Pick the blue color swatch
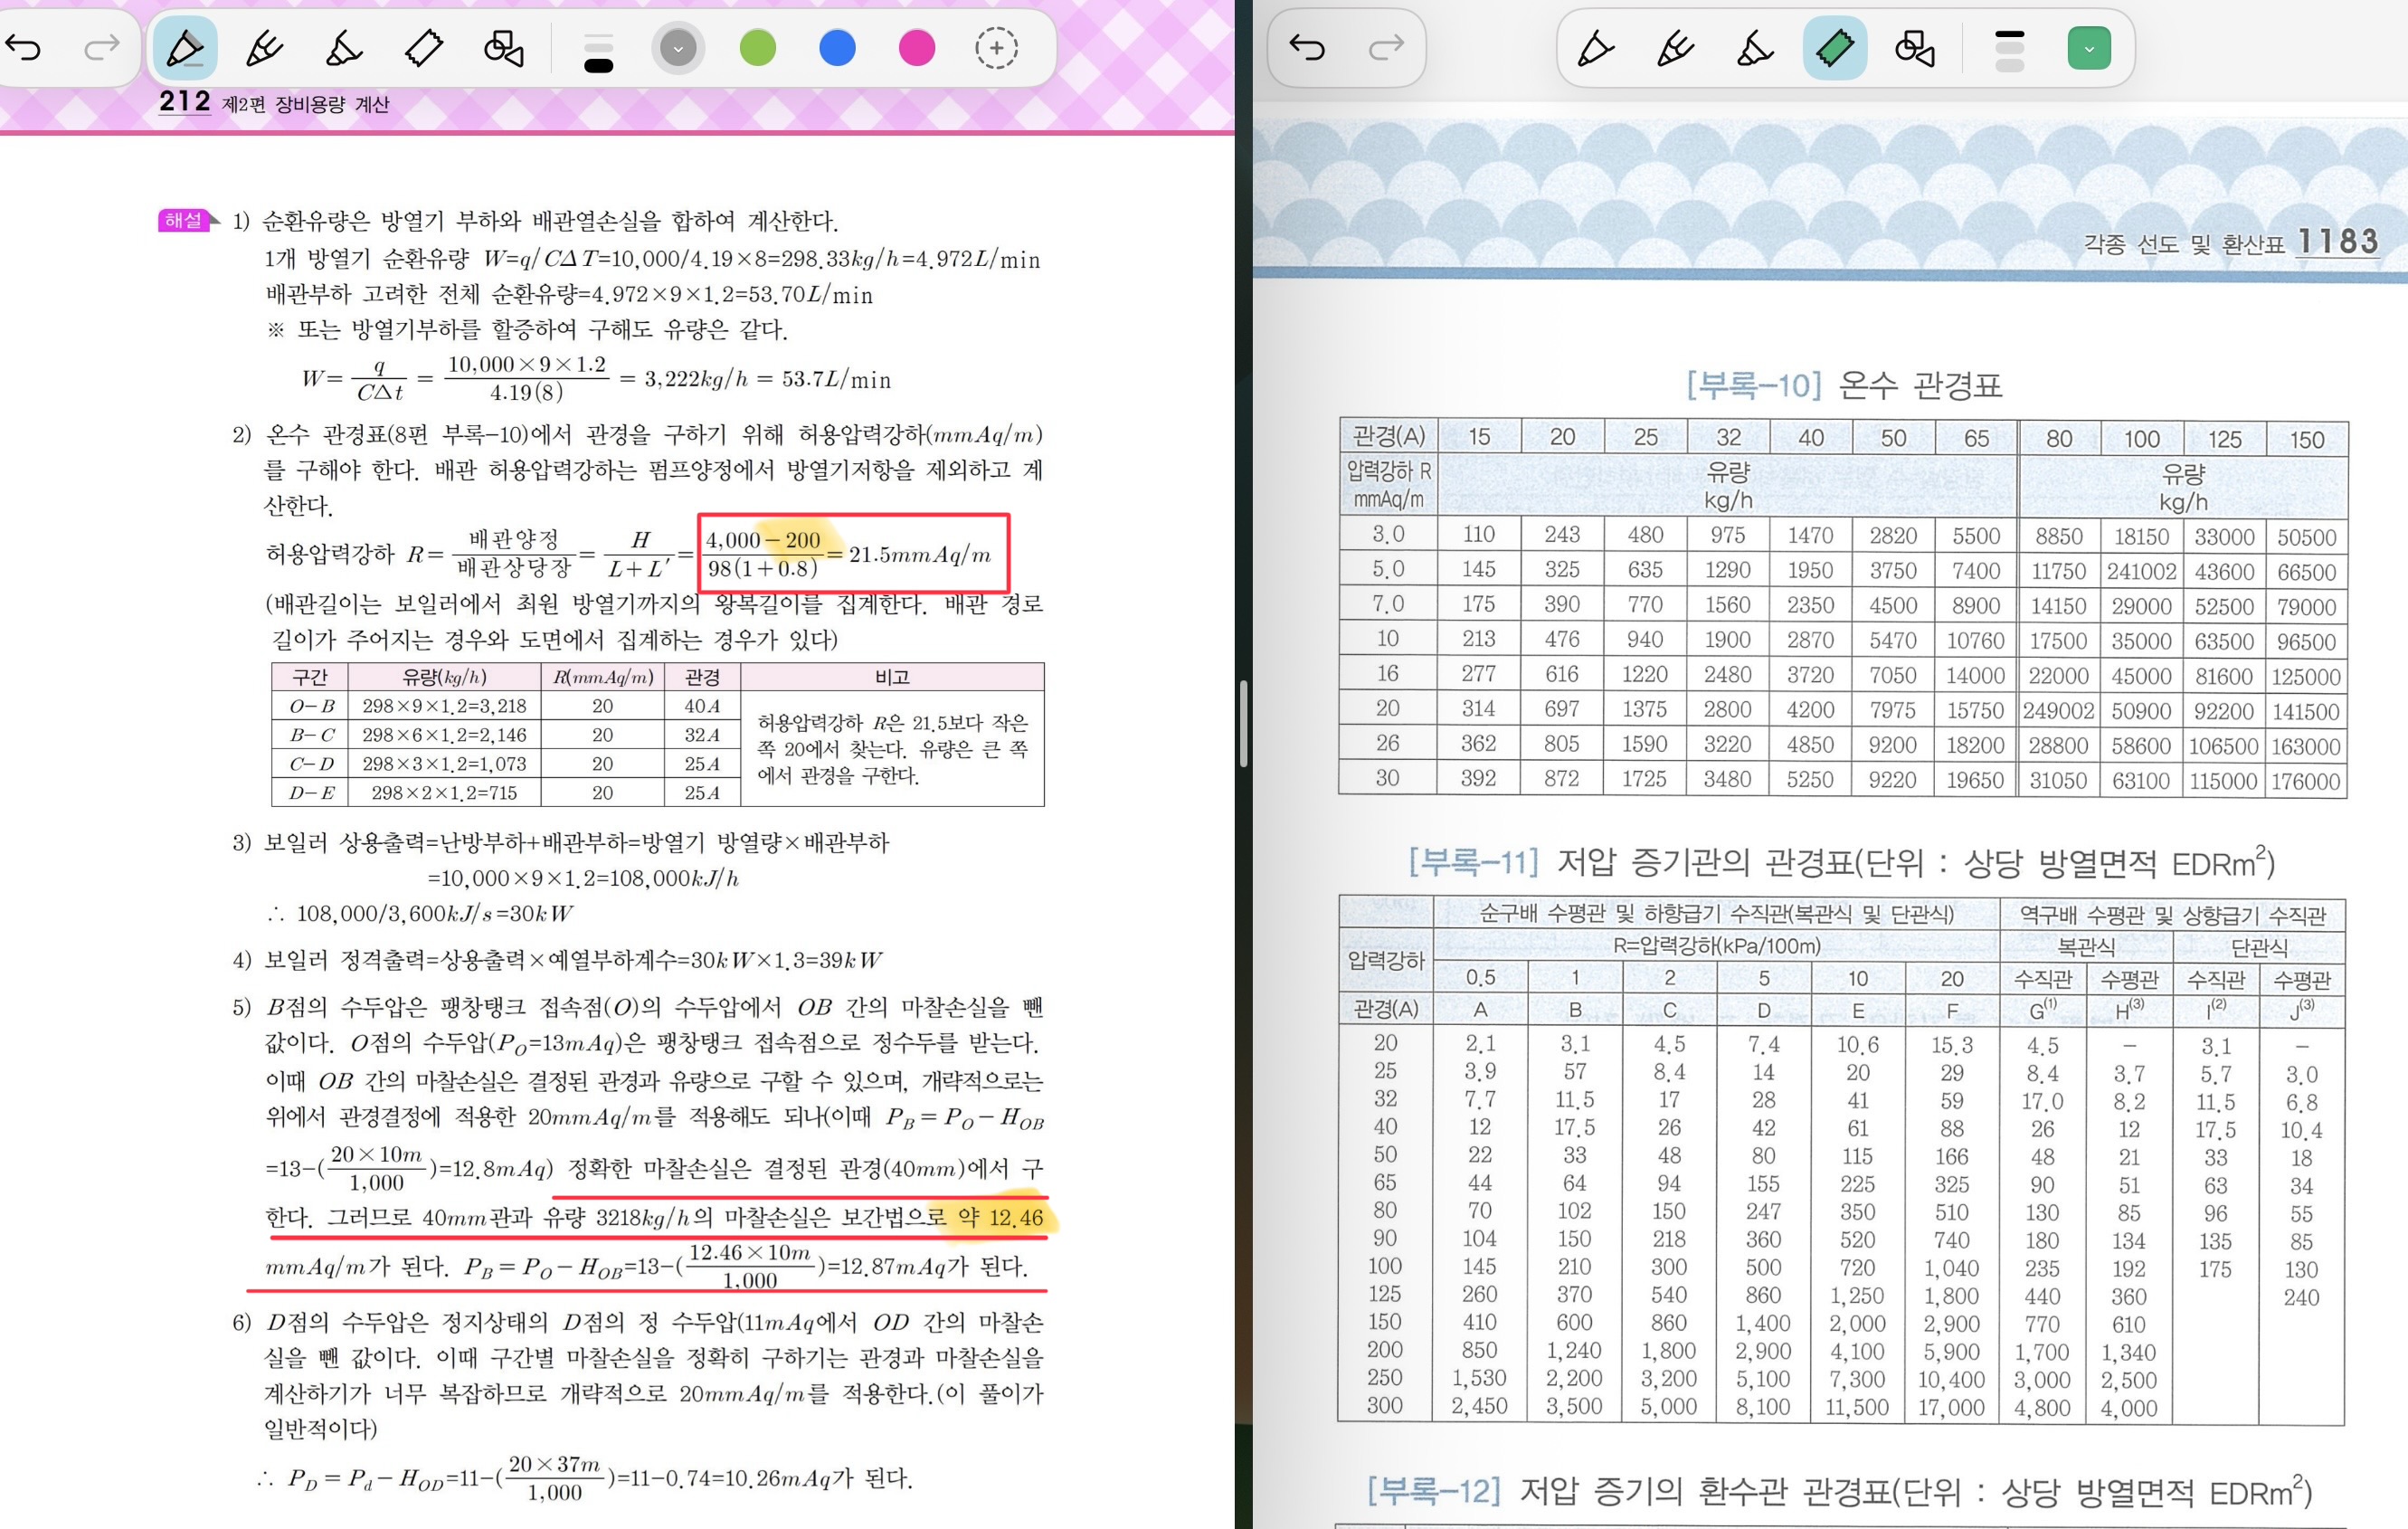Viewport: 2408px width, 1529px height. pos(837,48)
